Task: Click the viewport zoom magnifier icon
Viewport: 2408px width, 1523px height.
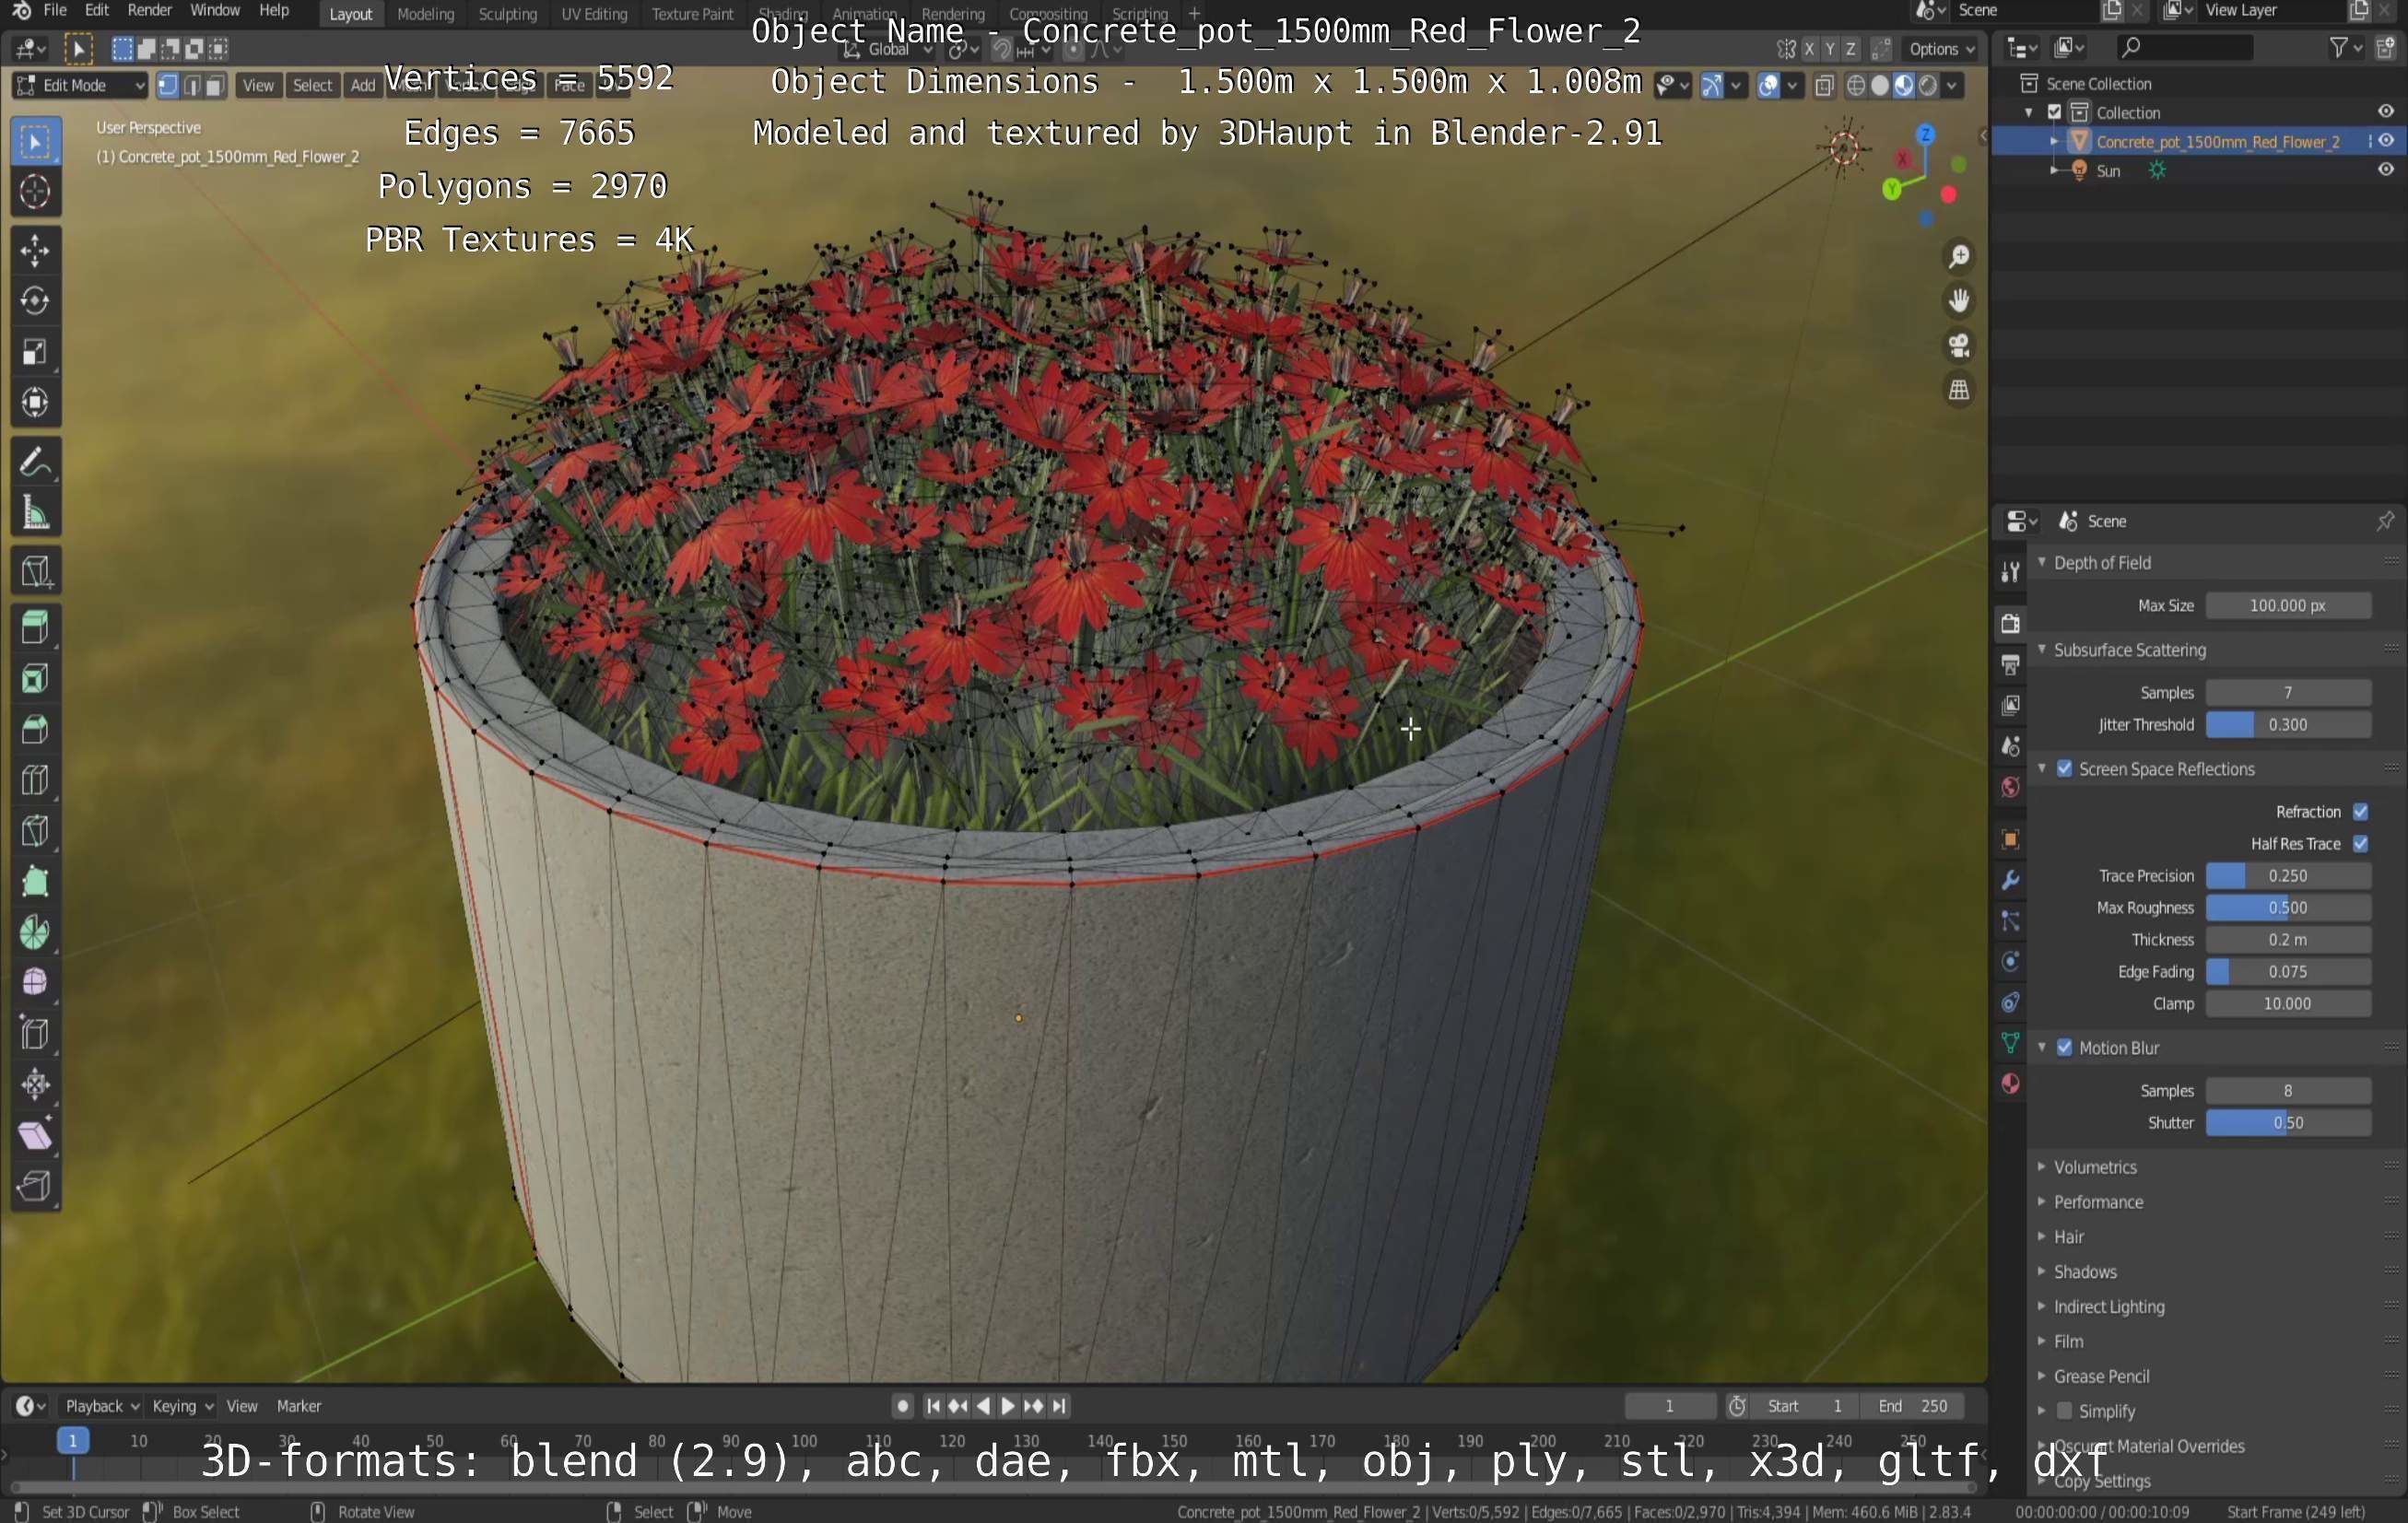Action: click(x=1959, y=257)
